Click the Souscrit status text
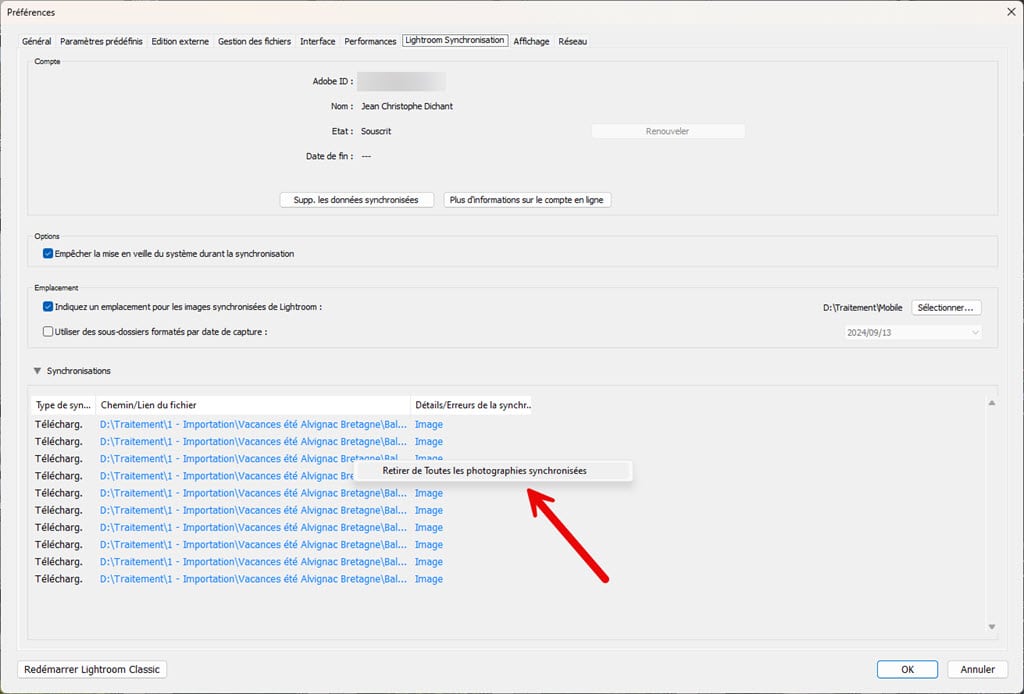The image size is (1024, 694). point(376,131)
